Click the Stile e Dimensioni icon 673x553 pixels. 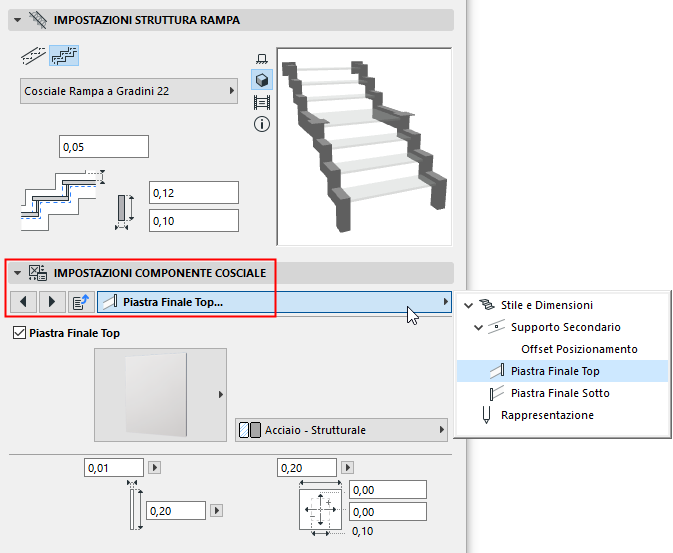tap(487, 305)
